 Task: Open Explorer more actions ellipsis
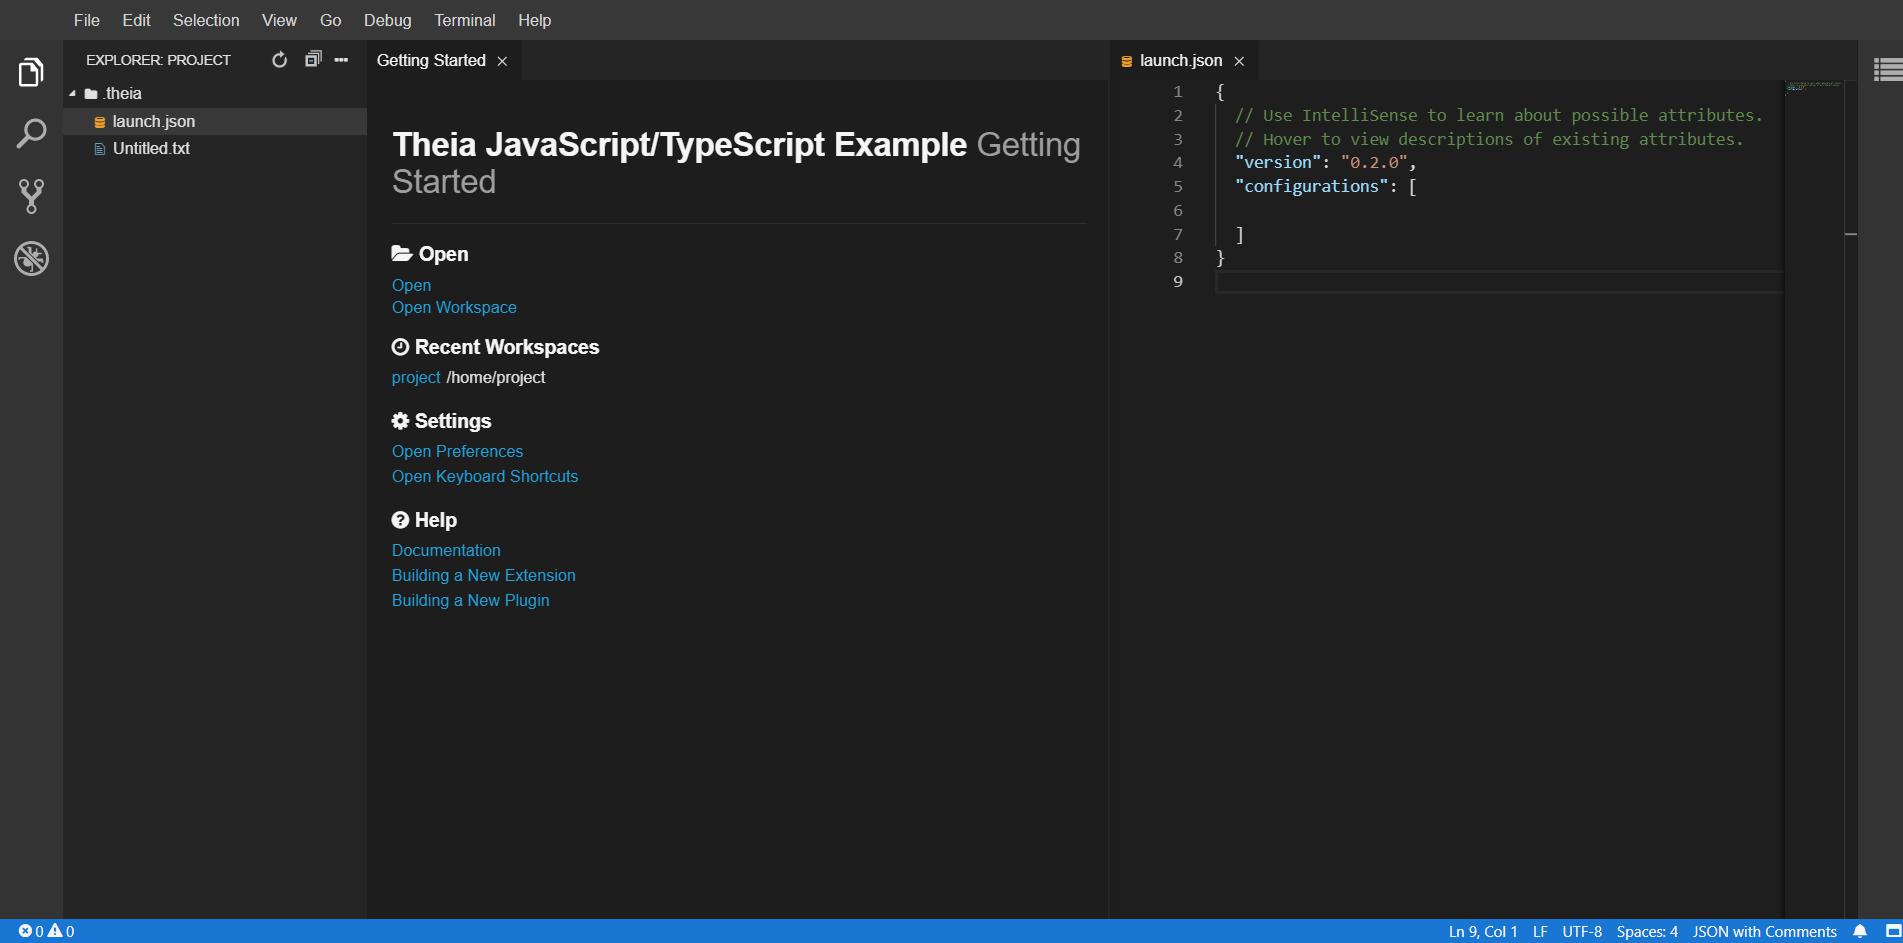pyautogui.click(x=341, y=60)
